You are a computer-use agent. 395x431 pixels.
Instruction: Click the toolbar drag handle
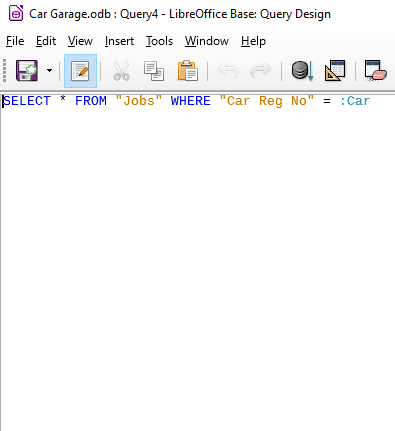pos(5,71)
